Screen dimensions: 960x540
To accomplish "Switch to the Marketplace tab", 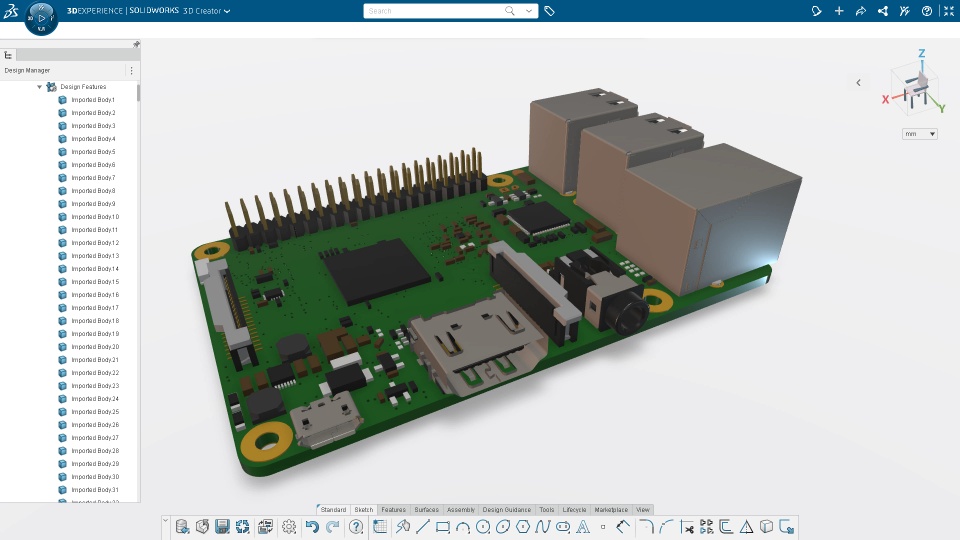I will click(x=611, y=509).
